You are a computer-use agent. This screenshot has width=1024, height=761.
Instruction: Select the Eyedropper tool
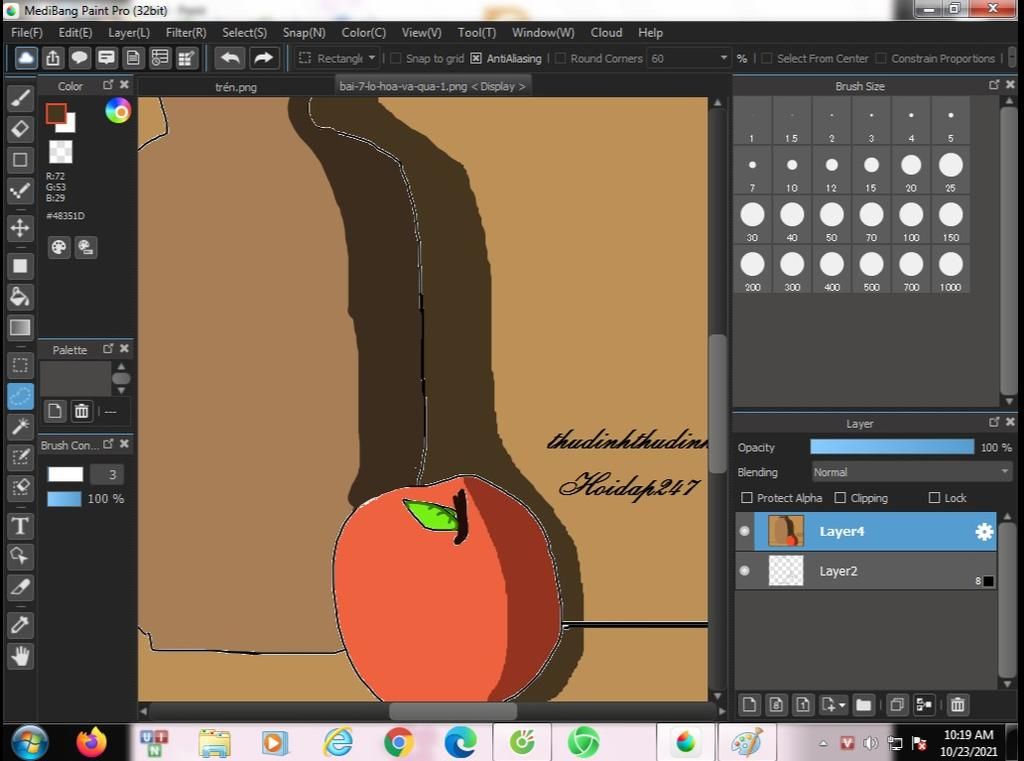[20, 625]
